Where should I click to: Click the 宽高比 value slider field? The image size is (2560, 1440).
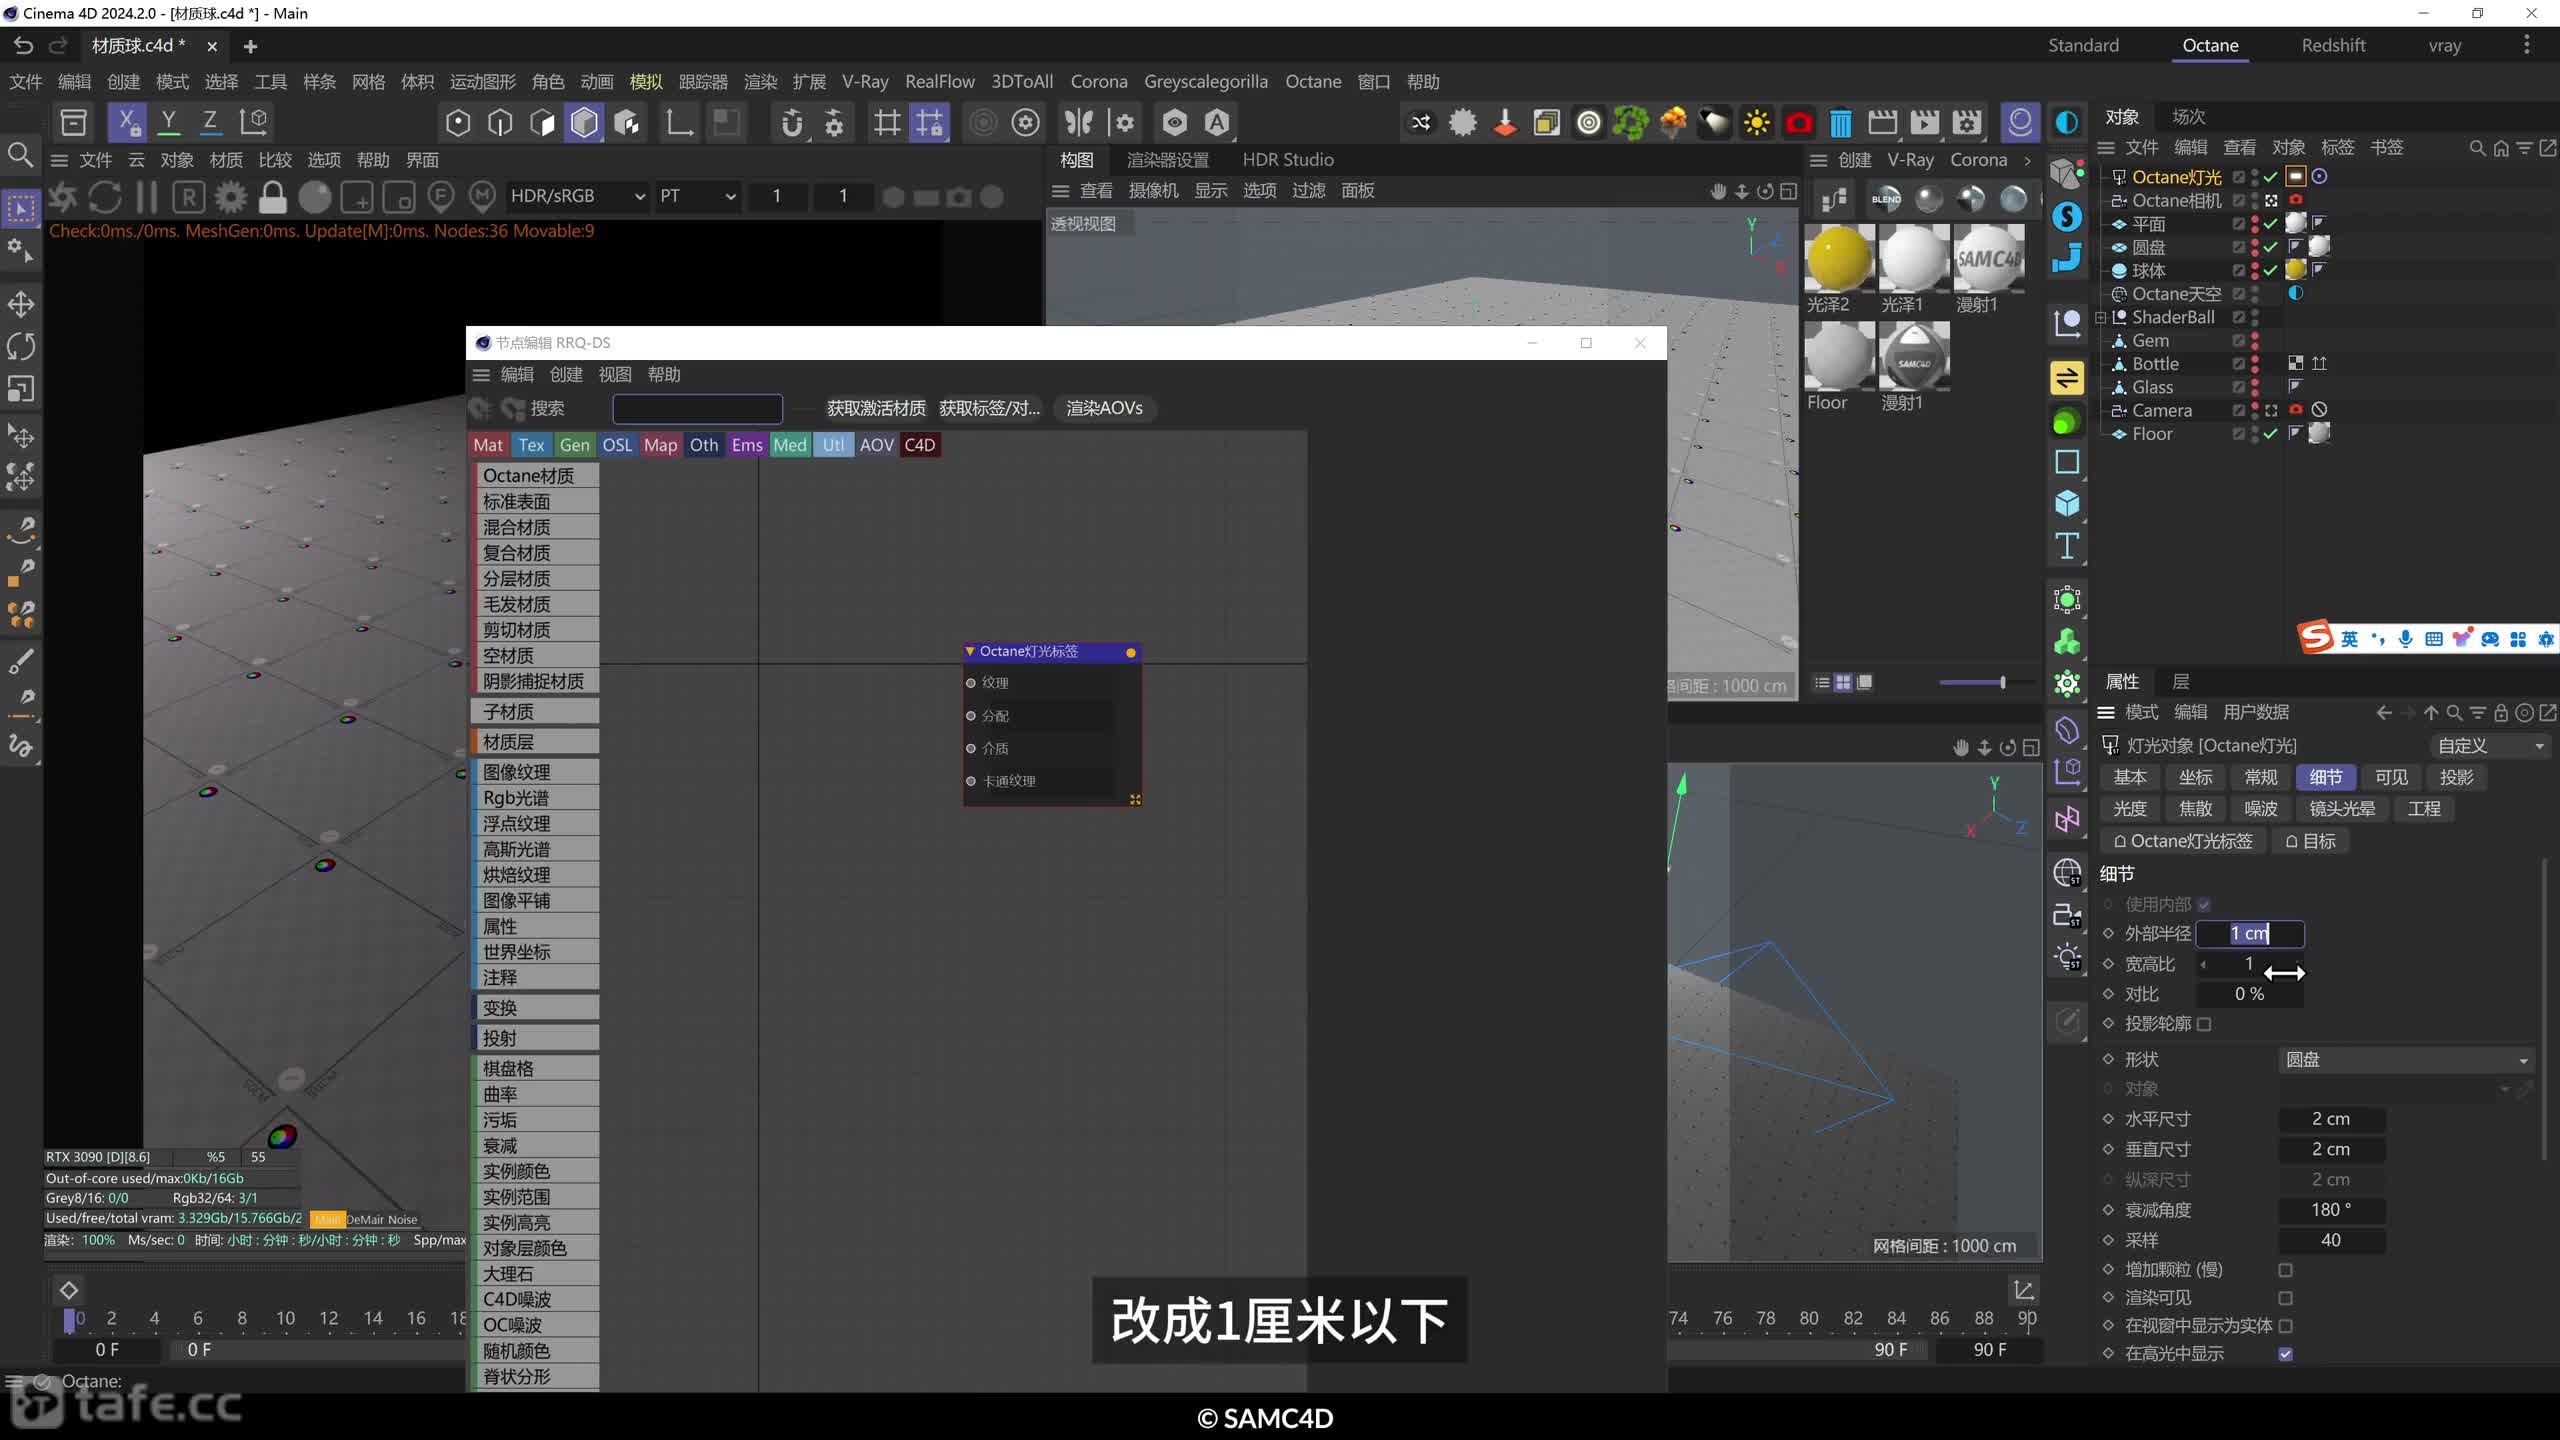[x=2250, y=964]
